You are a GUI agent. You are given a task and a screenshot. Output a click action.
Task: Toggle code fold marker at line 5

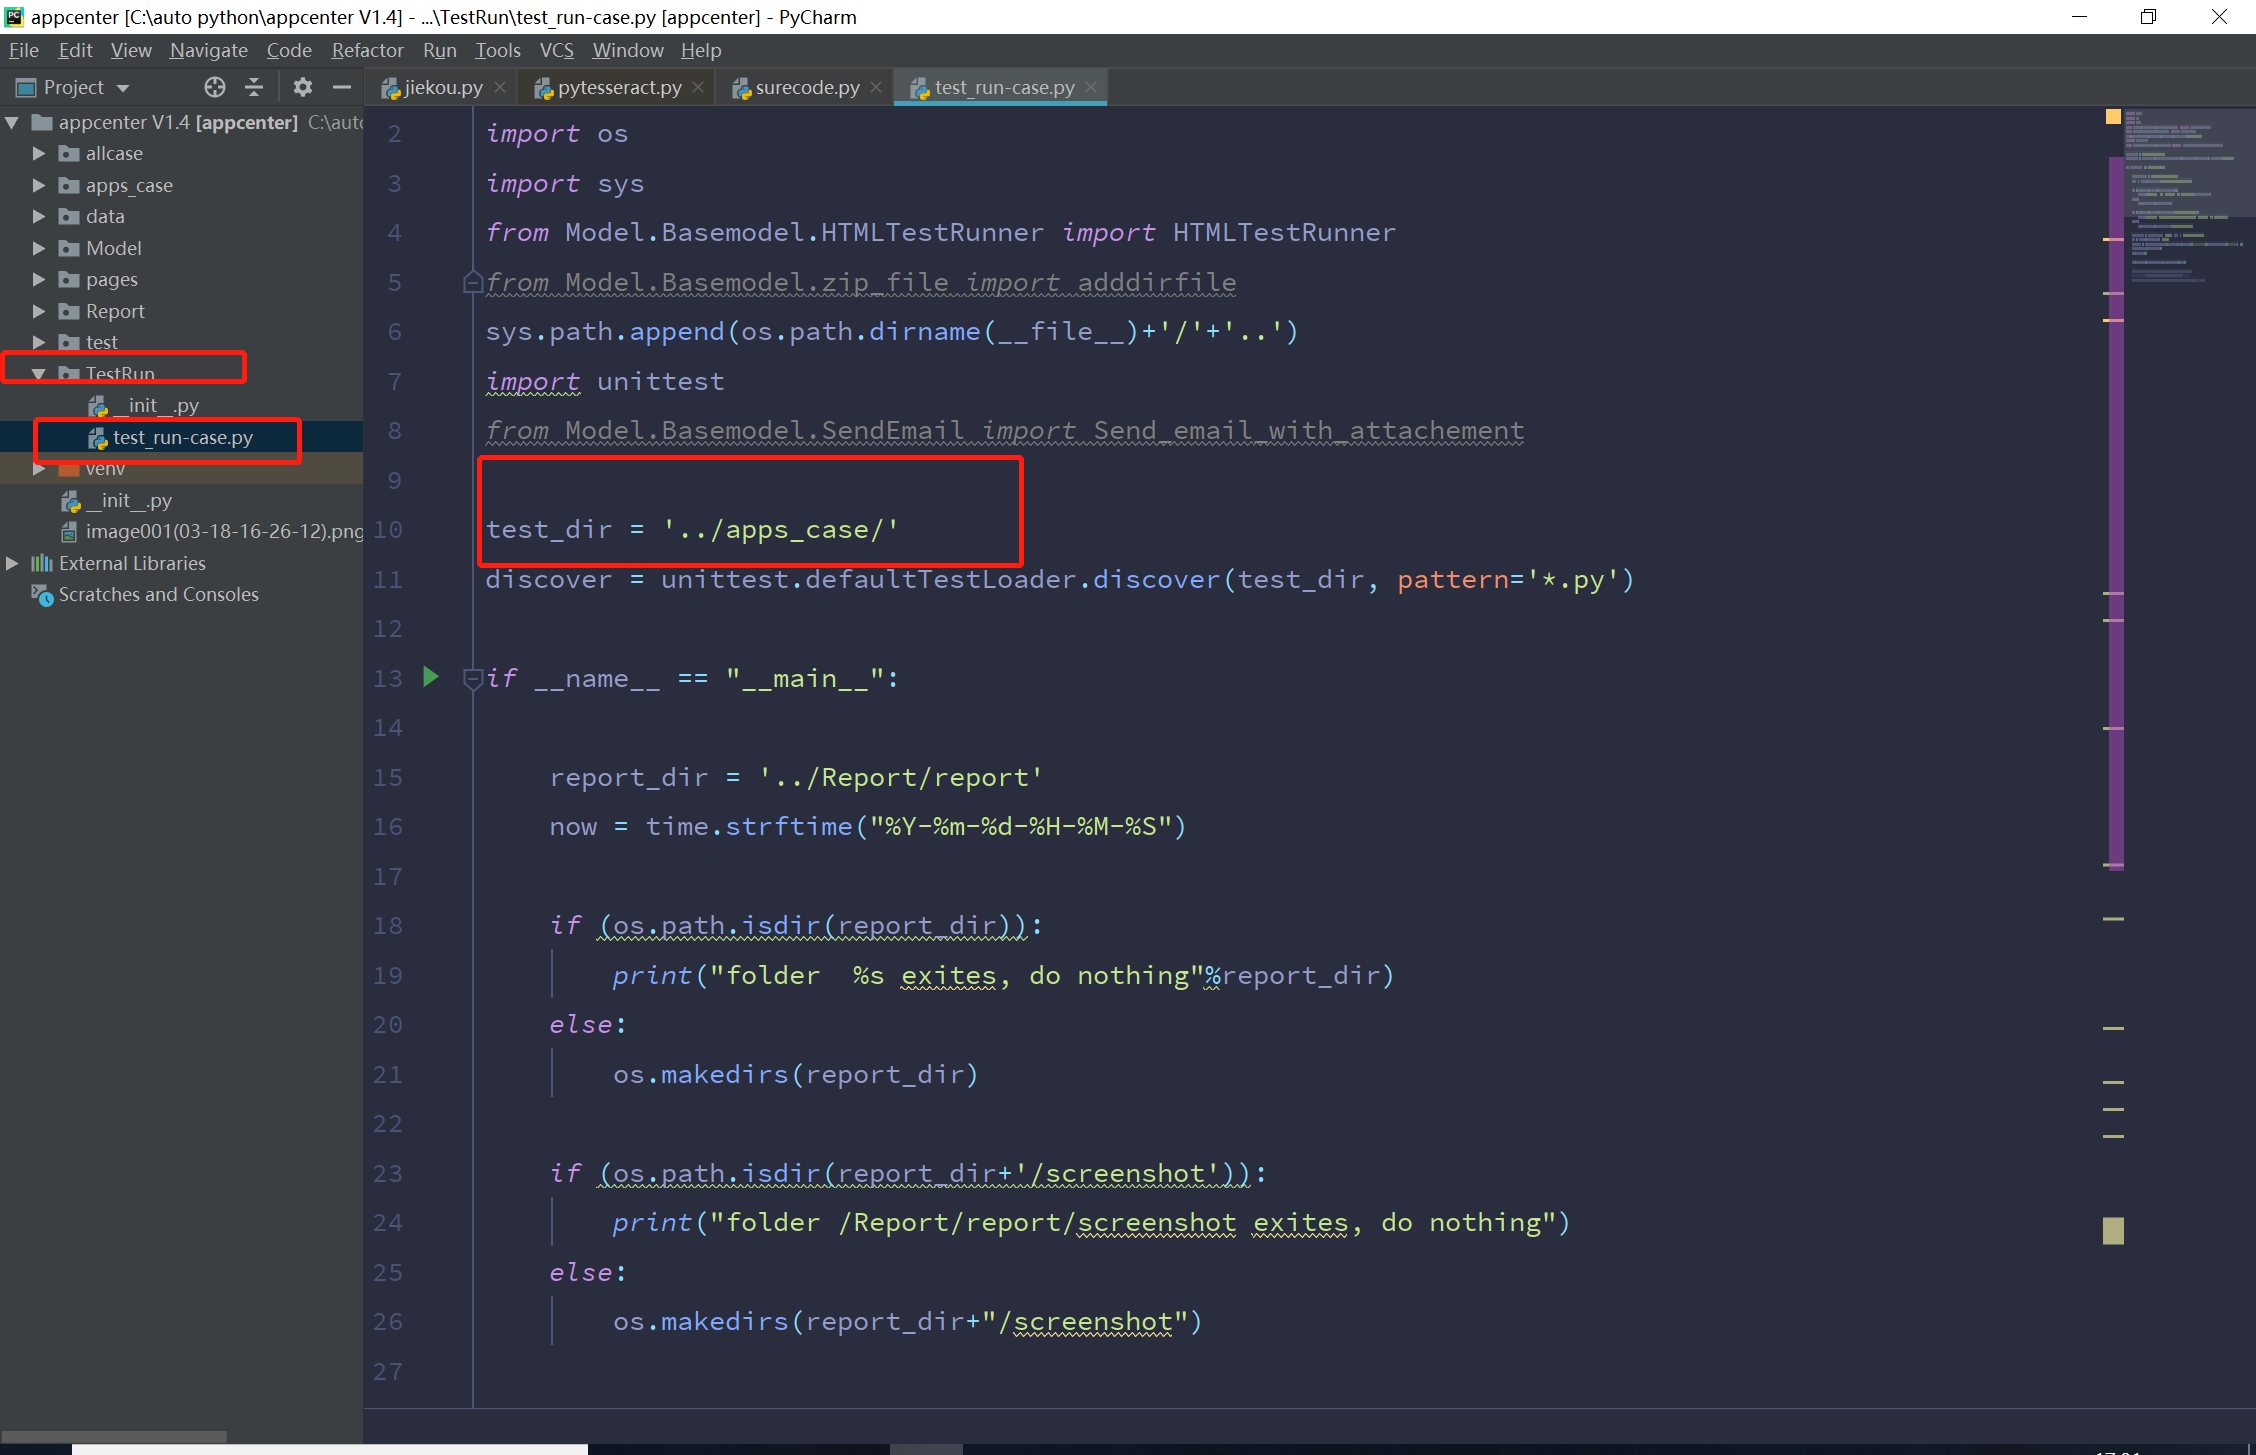coord(473,283)
